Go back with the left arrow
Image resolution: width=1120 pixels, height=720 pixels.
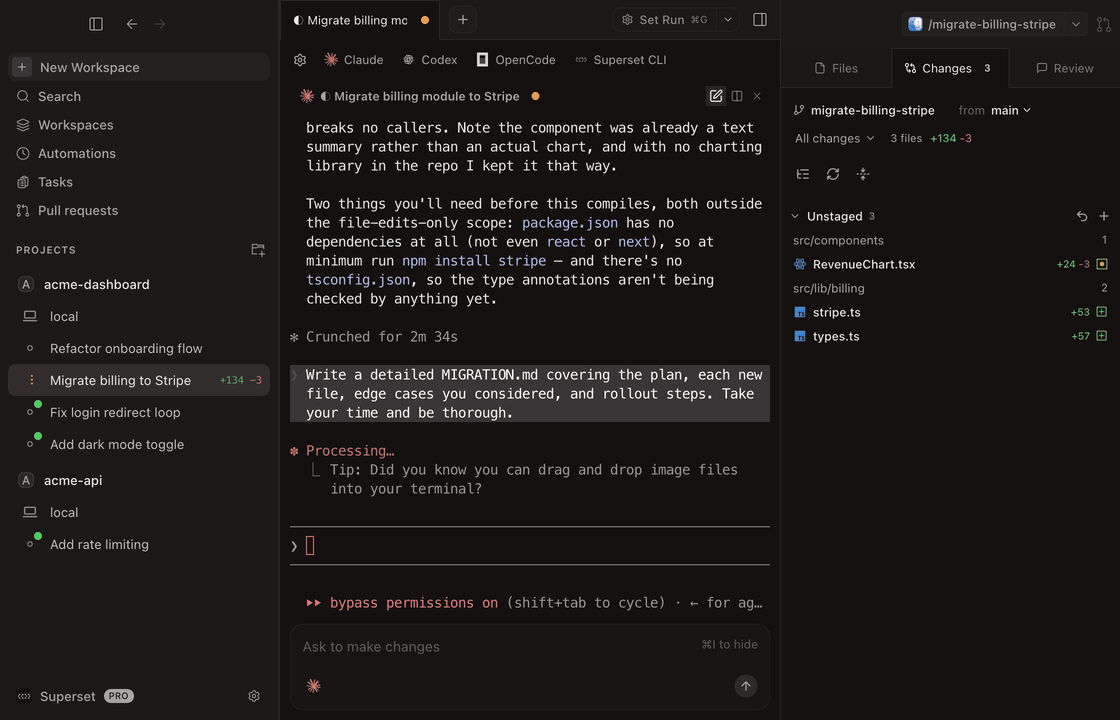click(x=131, y=24)
